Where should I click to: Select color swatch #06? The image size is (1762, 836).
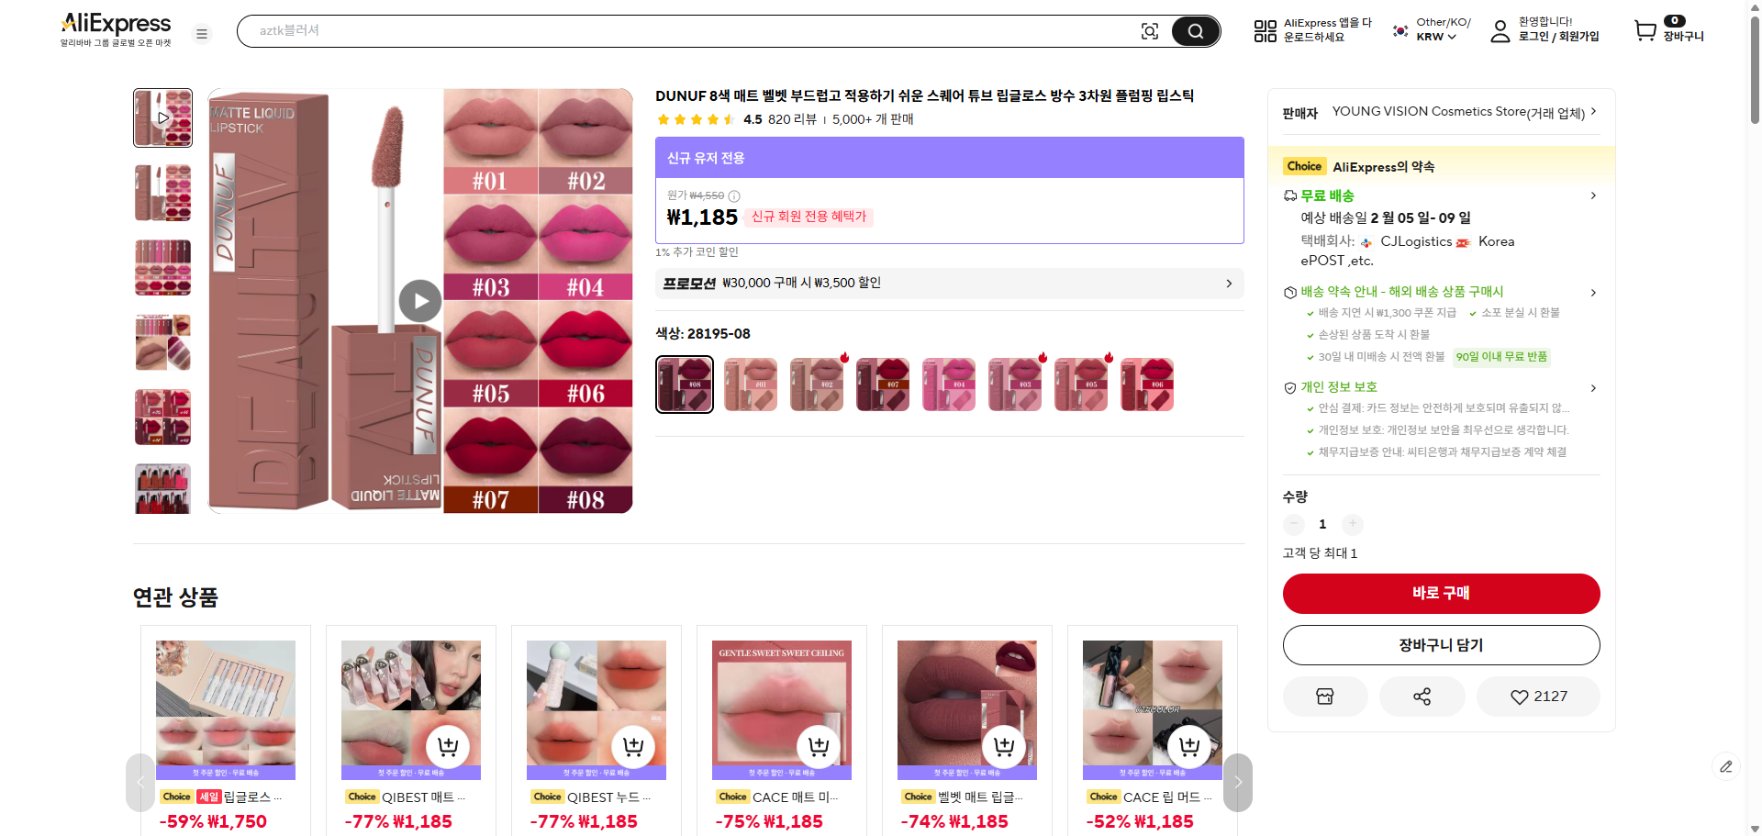(x=1147, y=384)
